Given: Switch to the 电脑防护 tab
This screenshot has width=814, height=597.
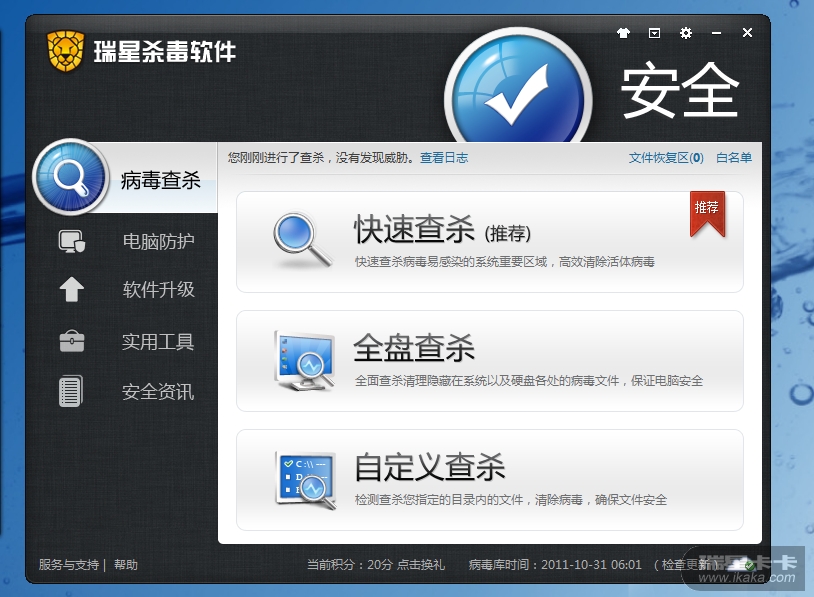Looking at the screenshot, I should pos(158,241).
